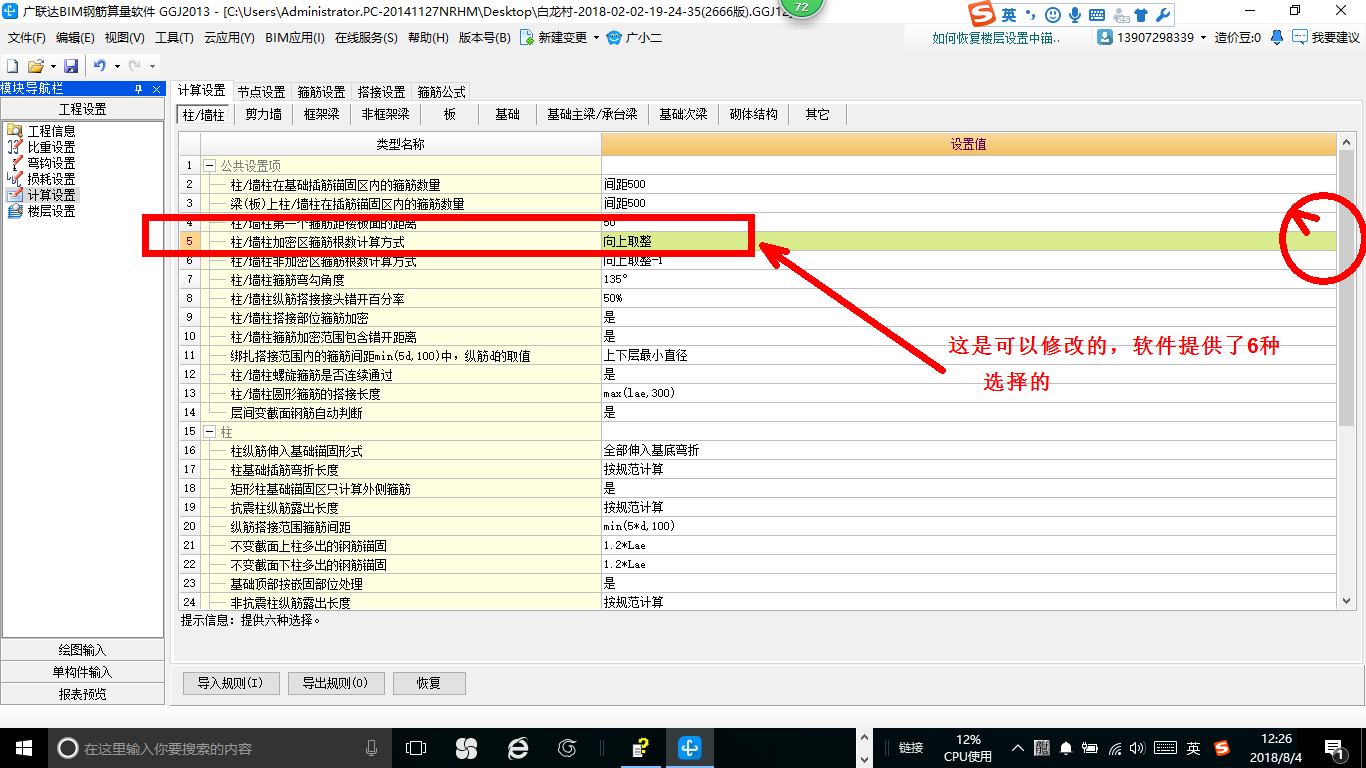Collapse the 柱 group in row 15

[210, 432]
